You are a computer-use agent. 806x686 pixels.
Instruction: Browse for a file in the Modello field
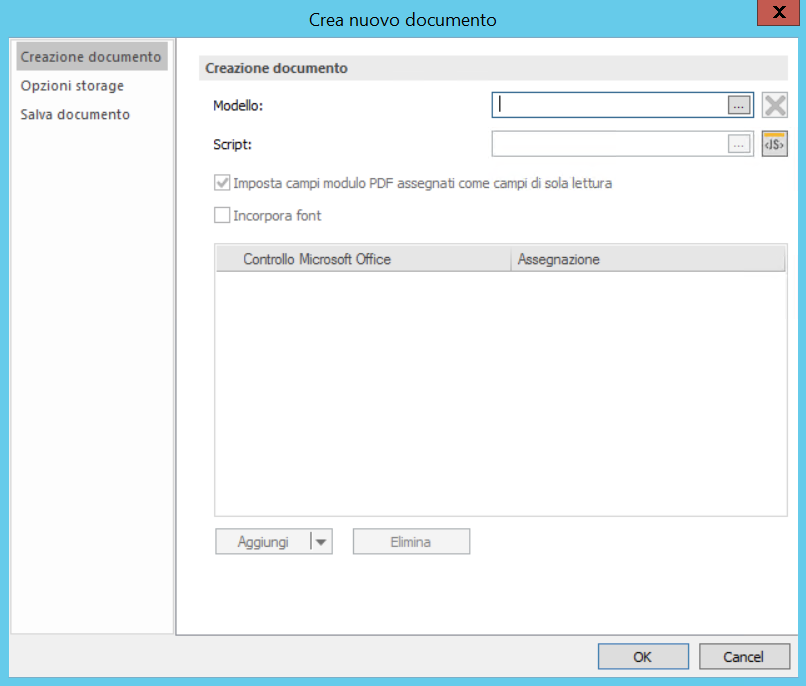tap(737, 104)
